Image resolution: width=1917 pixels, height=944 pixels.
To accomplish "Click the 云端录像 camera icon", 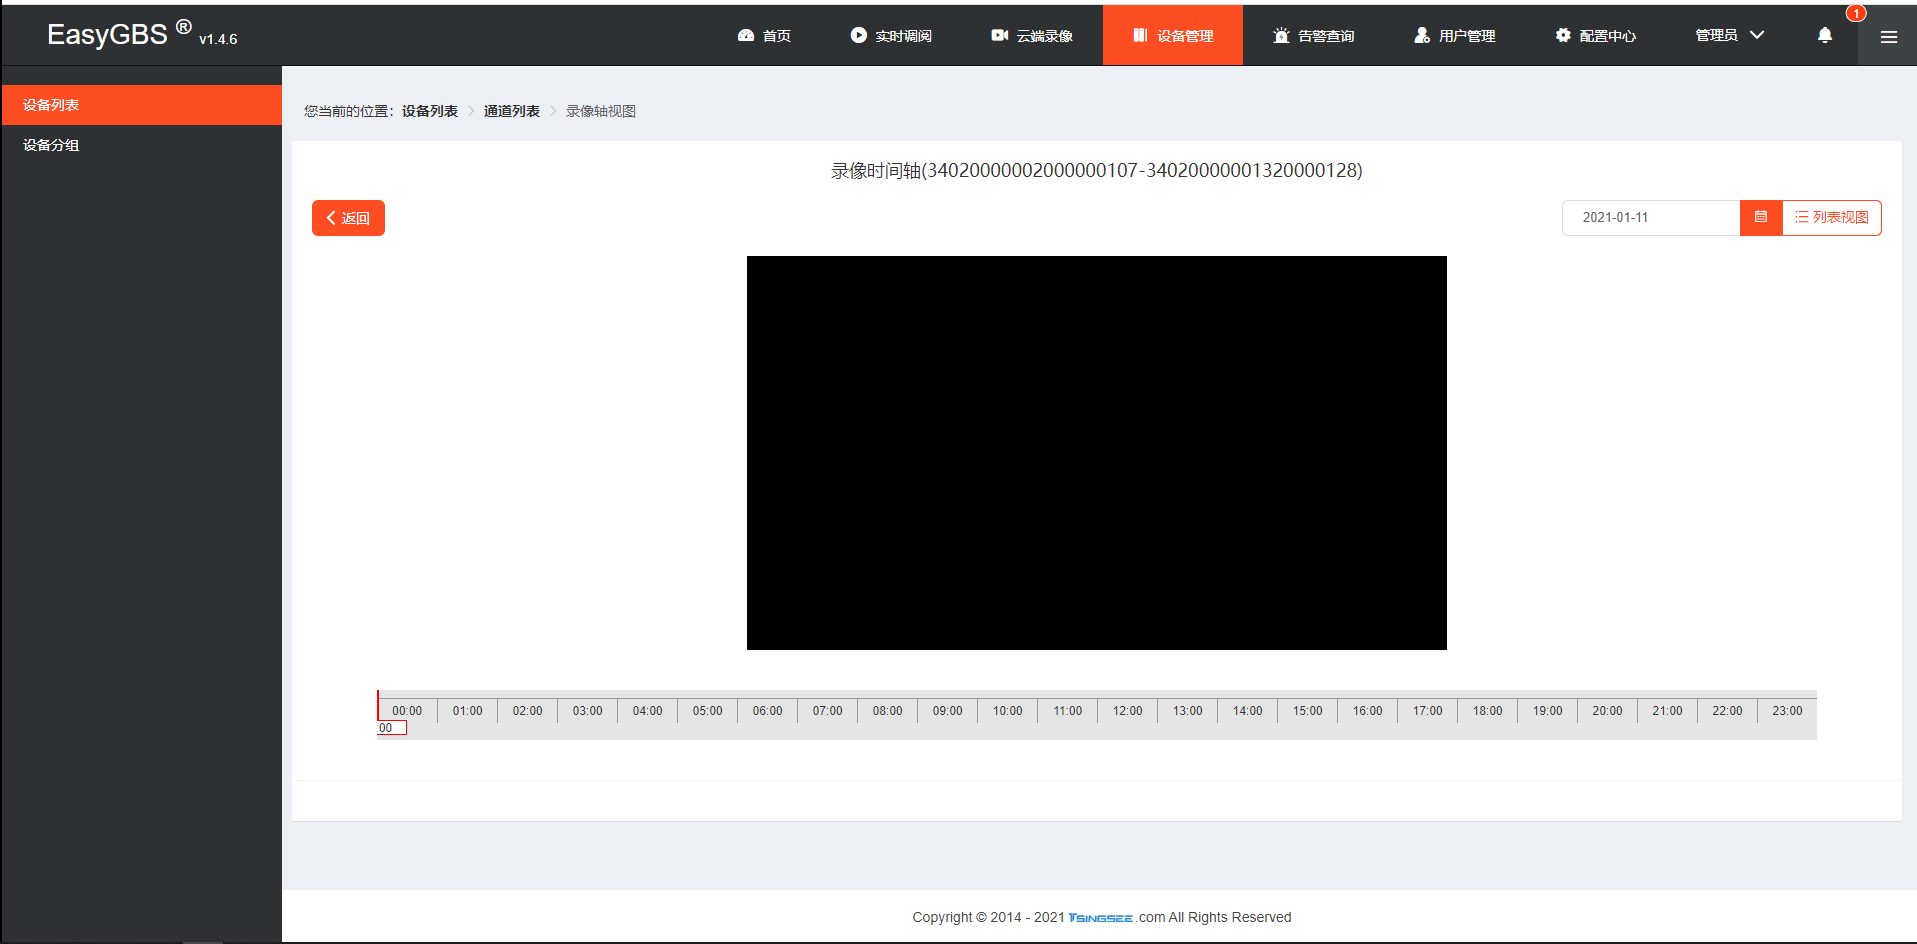I will pyautogui.click(x=999, y=36).
